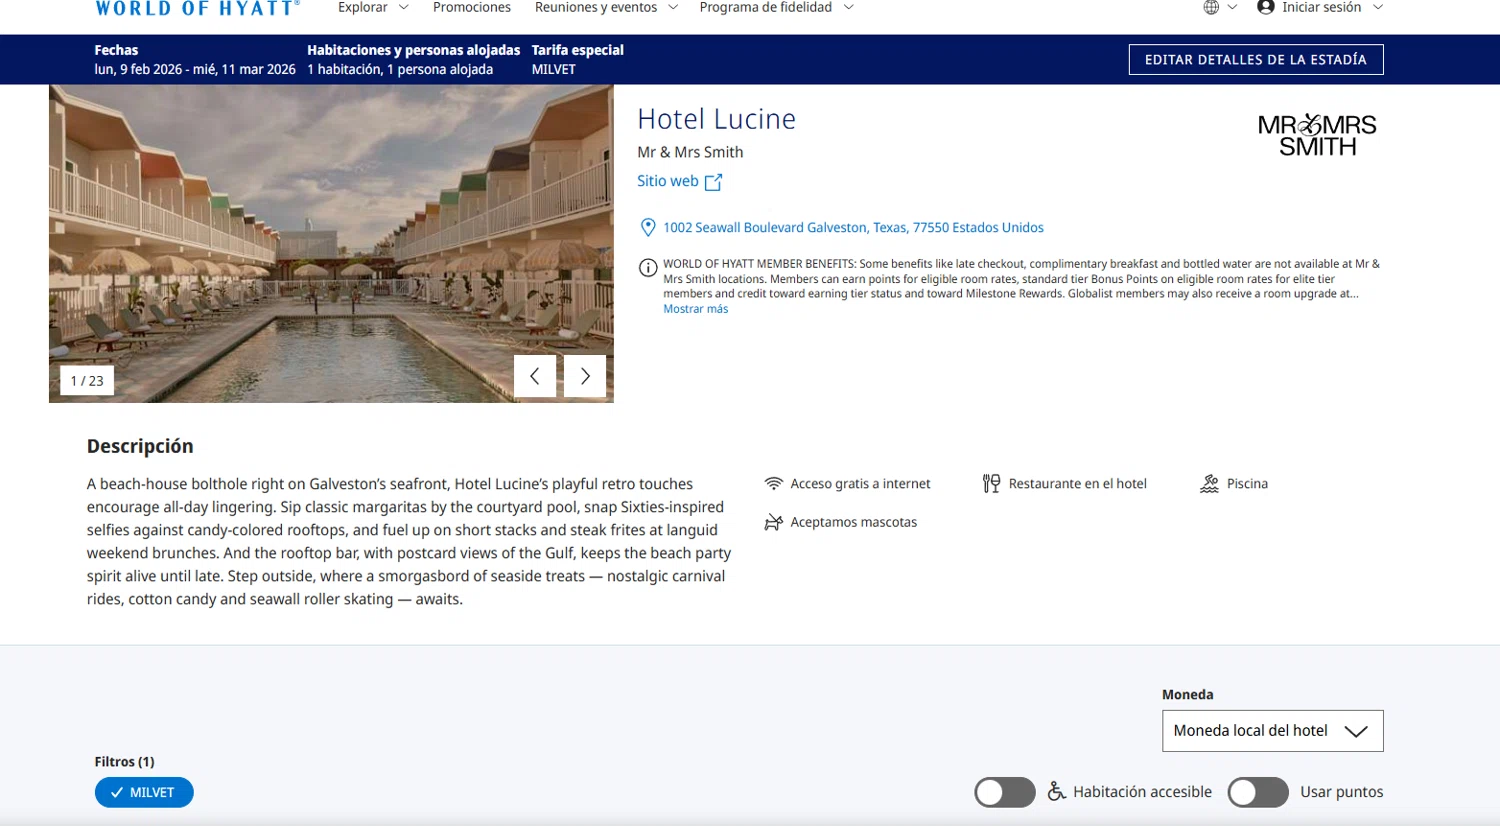This screenshot has width=1500, height=826.
Task: Click the user account avatar icon
Action: tap(1265, 7)
